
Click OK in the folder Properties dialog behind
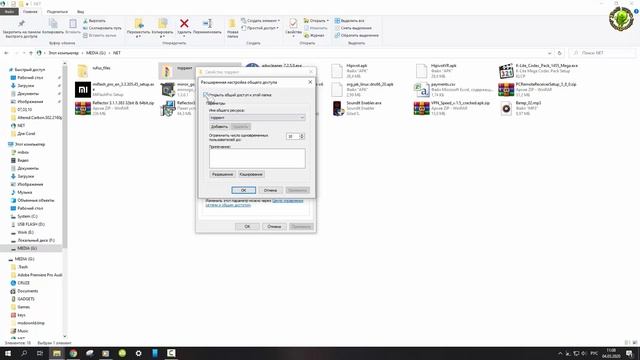point(247,227)
